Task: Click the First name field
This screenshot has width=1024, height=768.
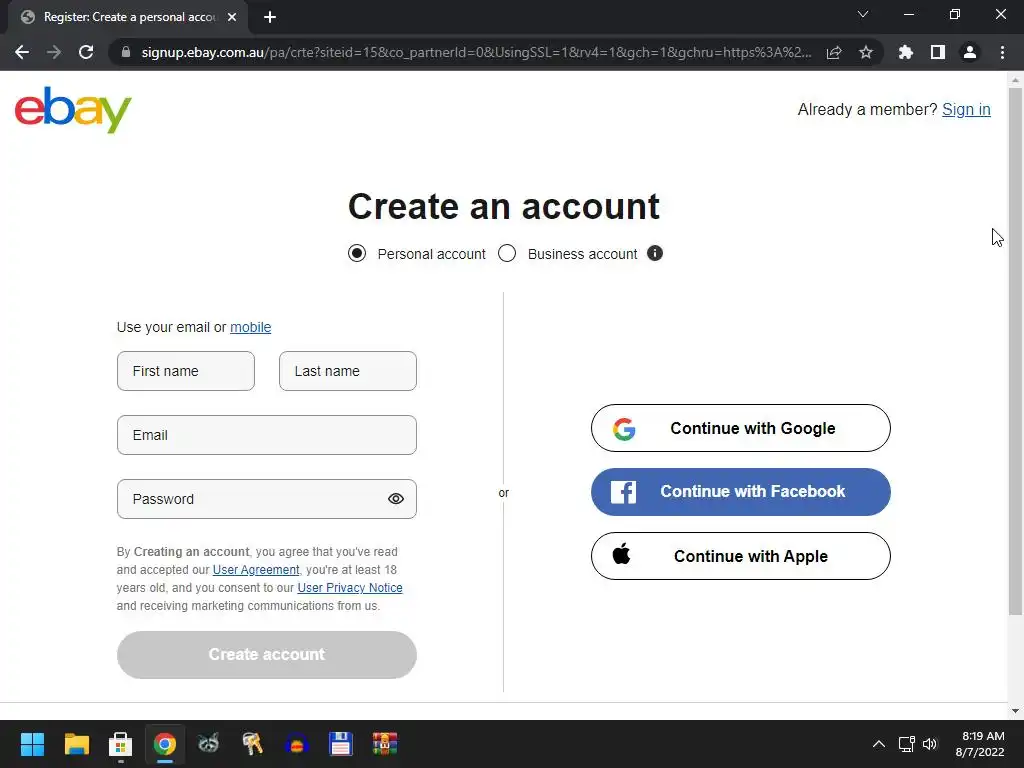Action: click(x=185, y=371)
